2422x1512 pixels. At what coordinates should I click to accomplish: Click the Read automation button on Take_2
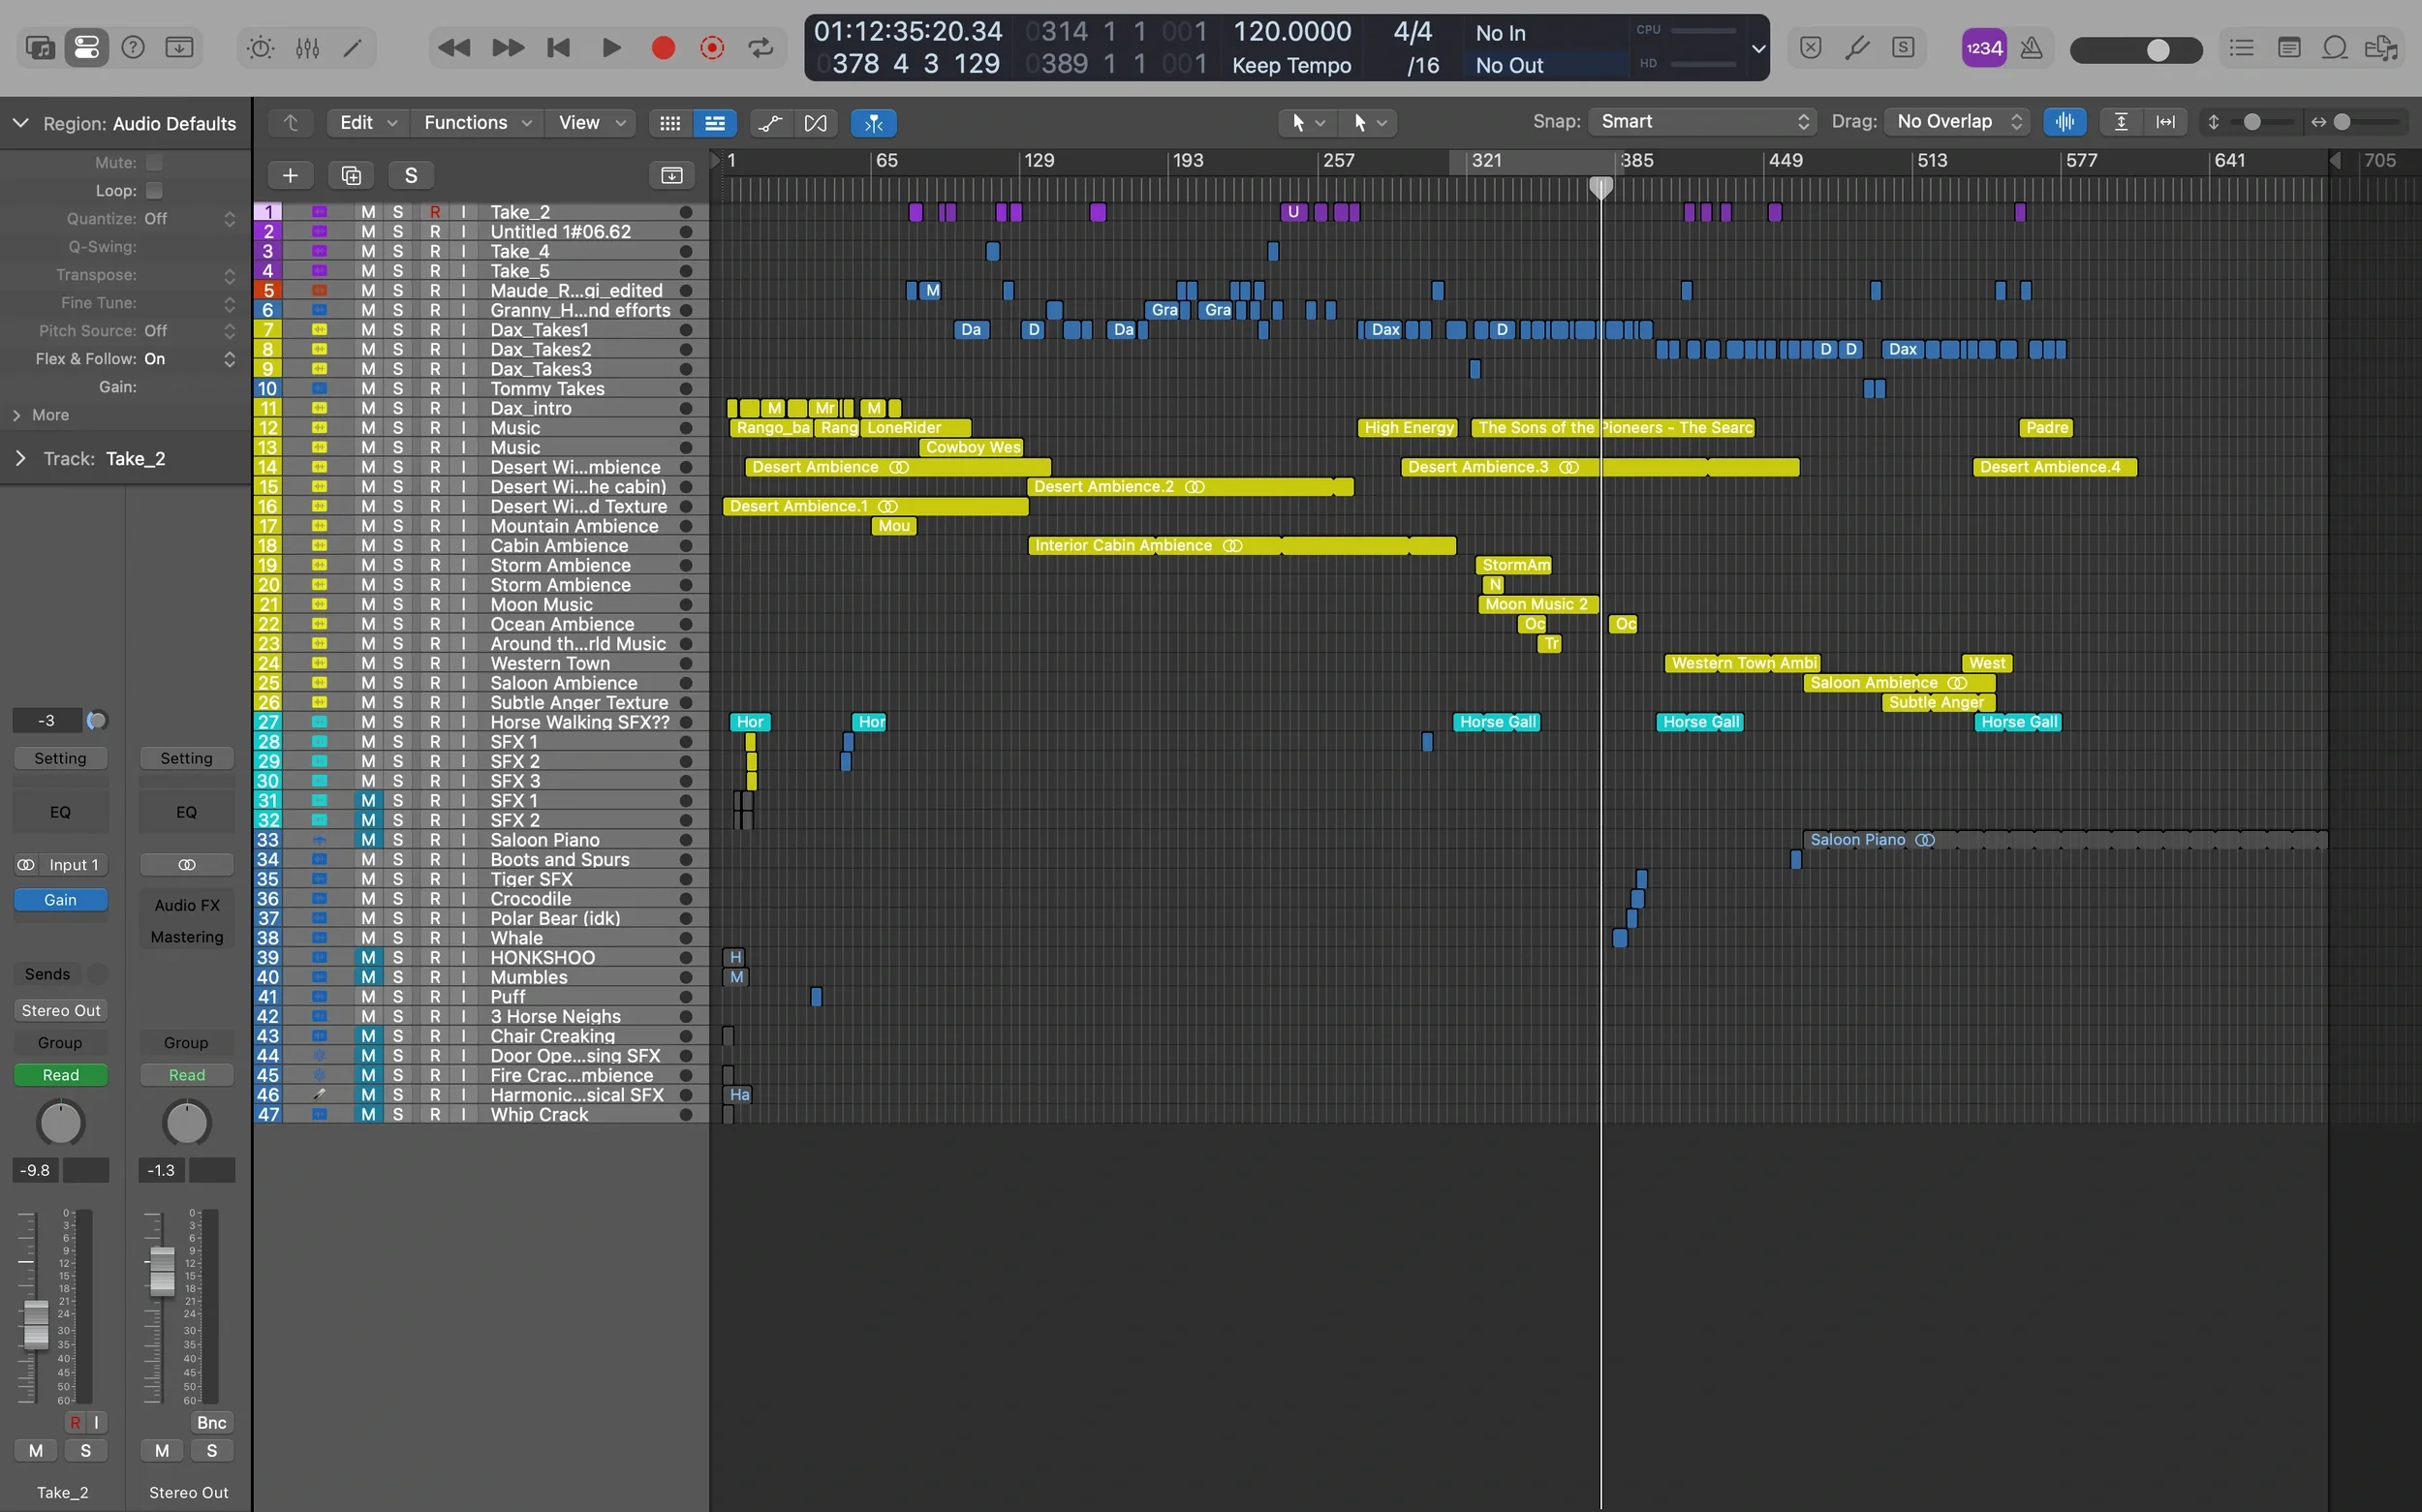tap(60, 1075)
